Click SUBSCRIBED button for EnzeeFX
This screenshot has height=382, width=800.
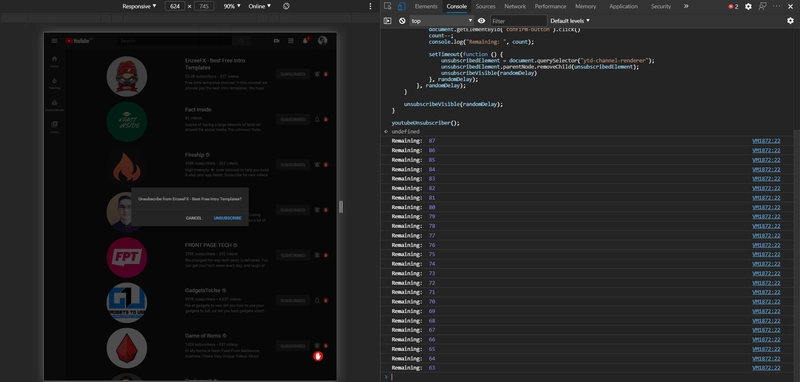coord(293,74)
